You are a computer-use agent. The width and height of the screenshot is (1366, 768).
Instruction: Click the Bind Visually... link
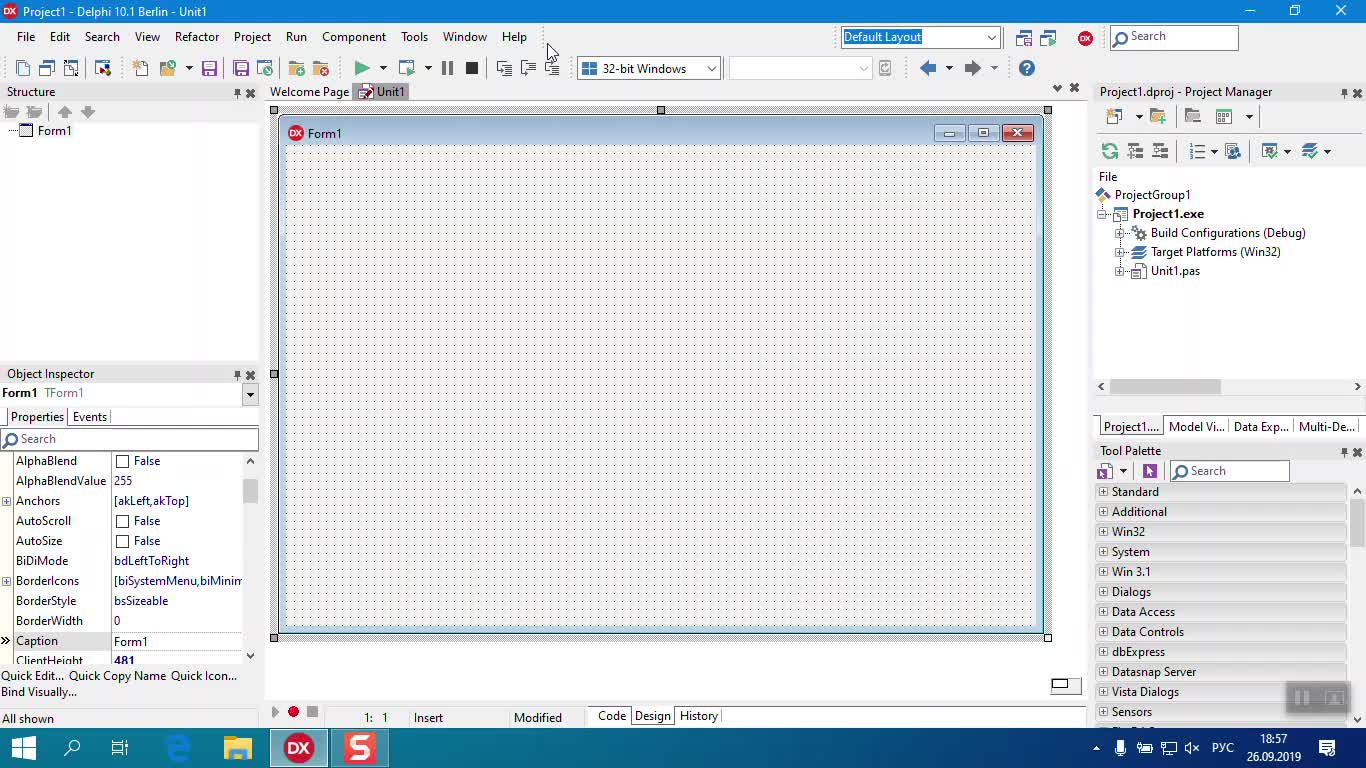point(39,692)
